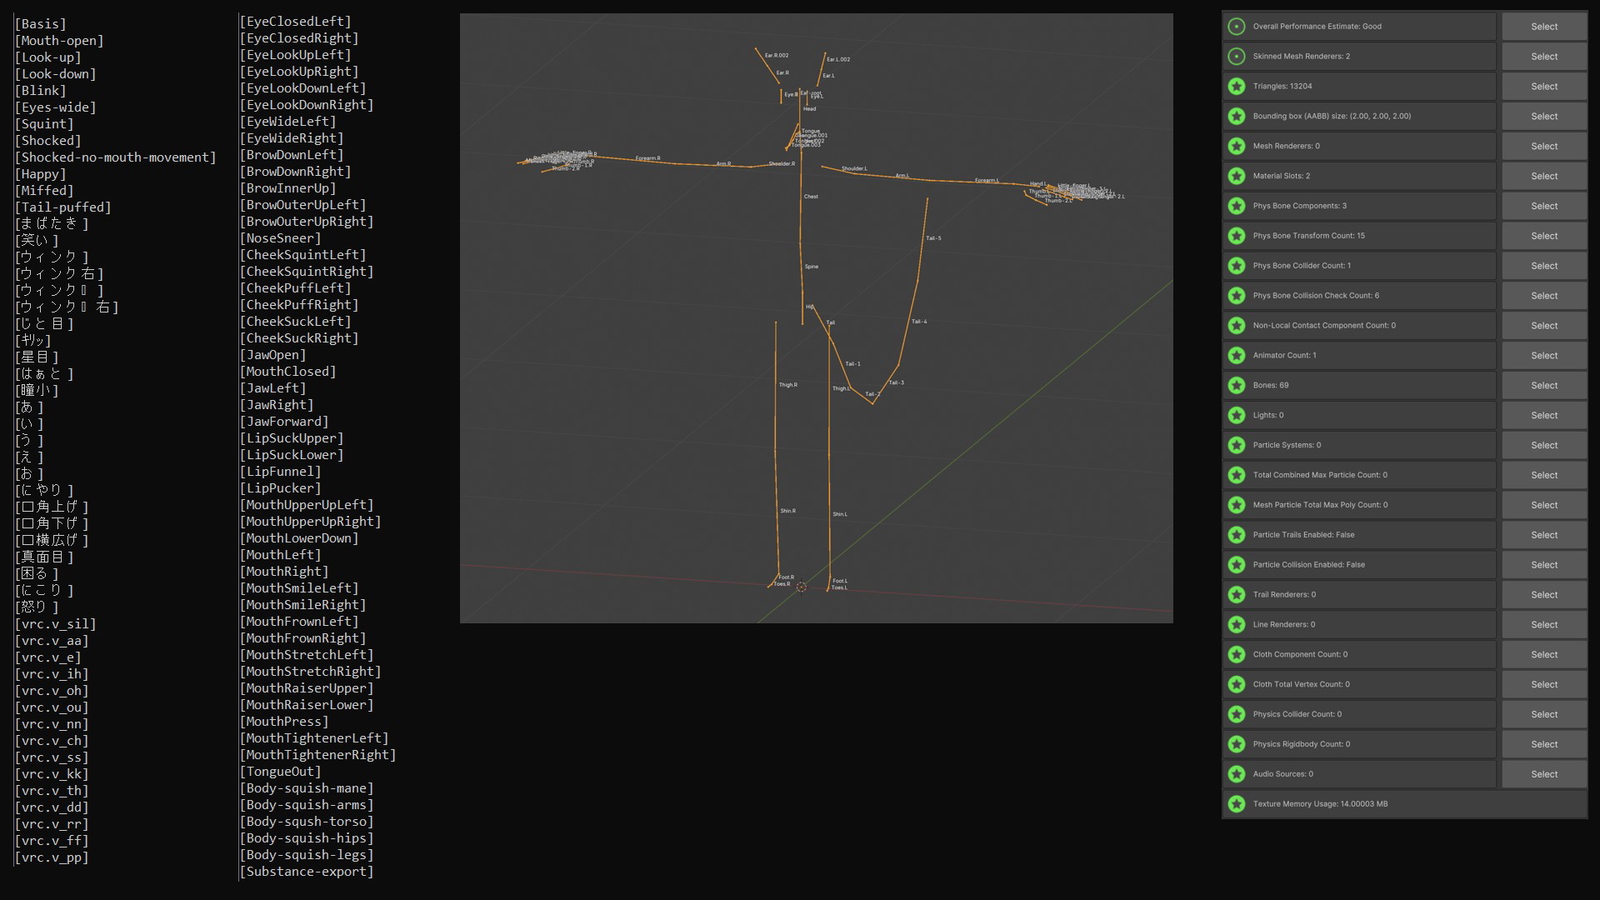Screen dimensions: 1600x900
Task: Click the circle icon for Overall Performance Estimate
Action: coord(1237,27)
